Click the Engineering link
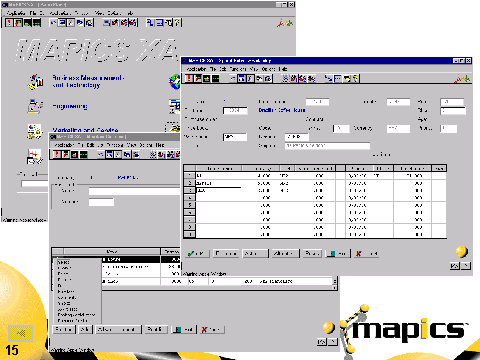480x360 pixels. click(70, 106)
